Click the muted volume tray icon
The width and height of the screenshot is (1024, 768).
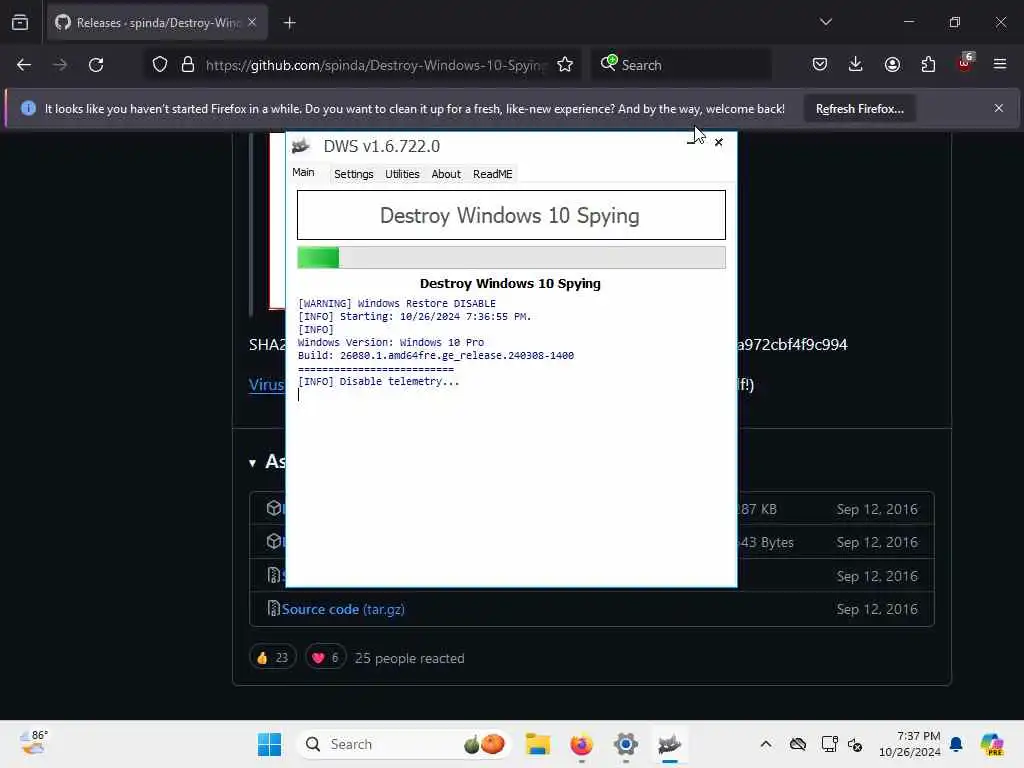855,744
